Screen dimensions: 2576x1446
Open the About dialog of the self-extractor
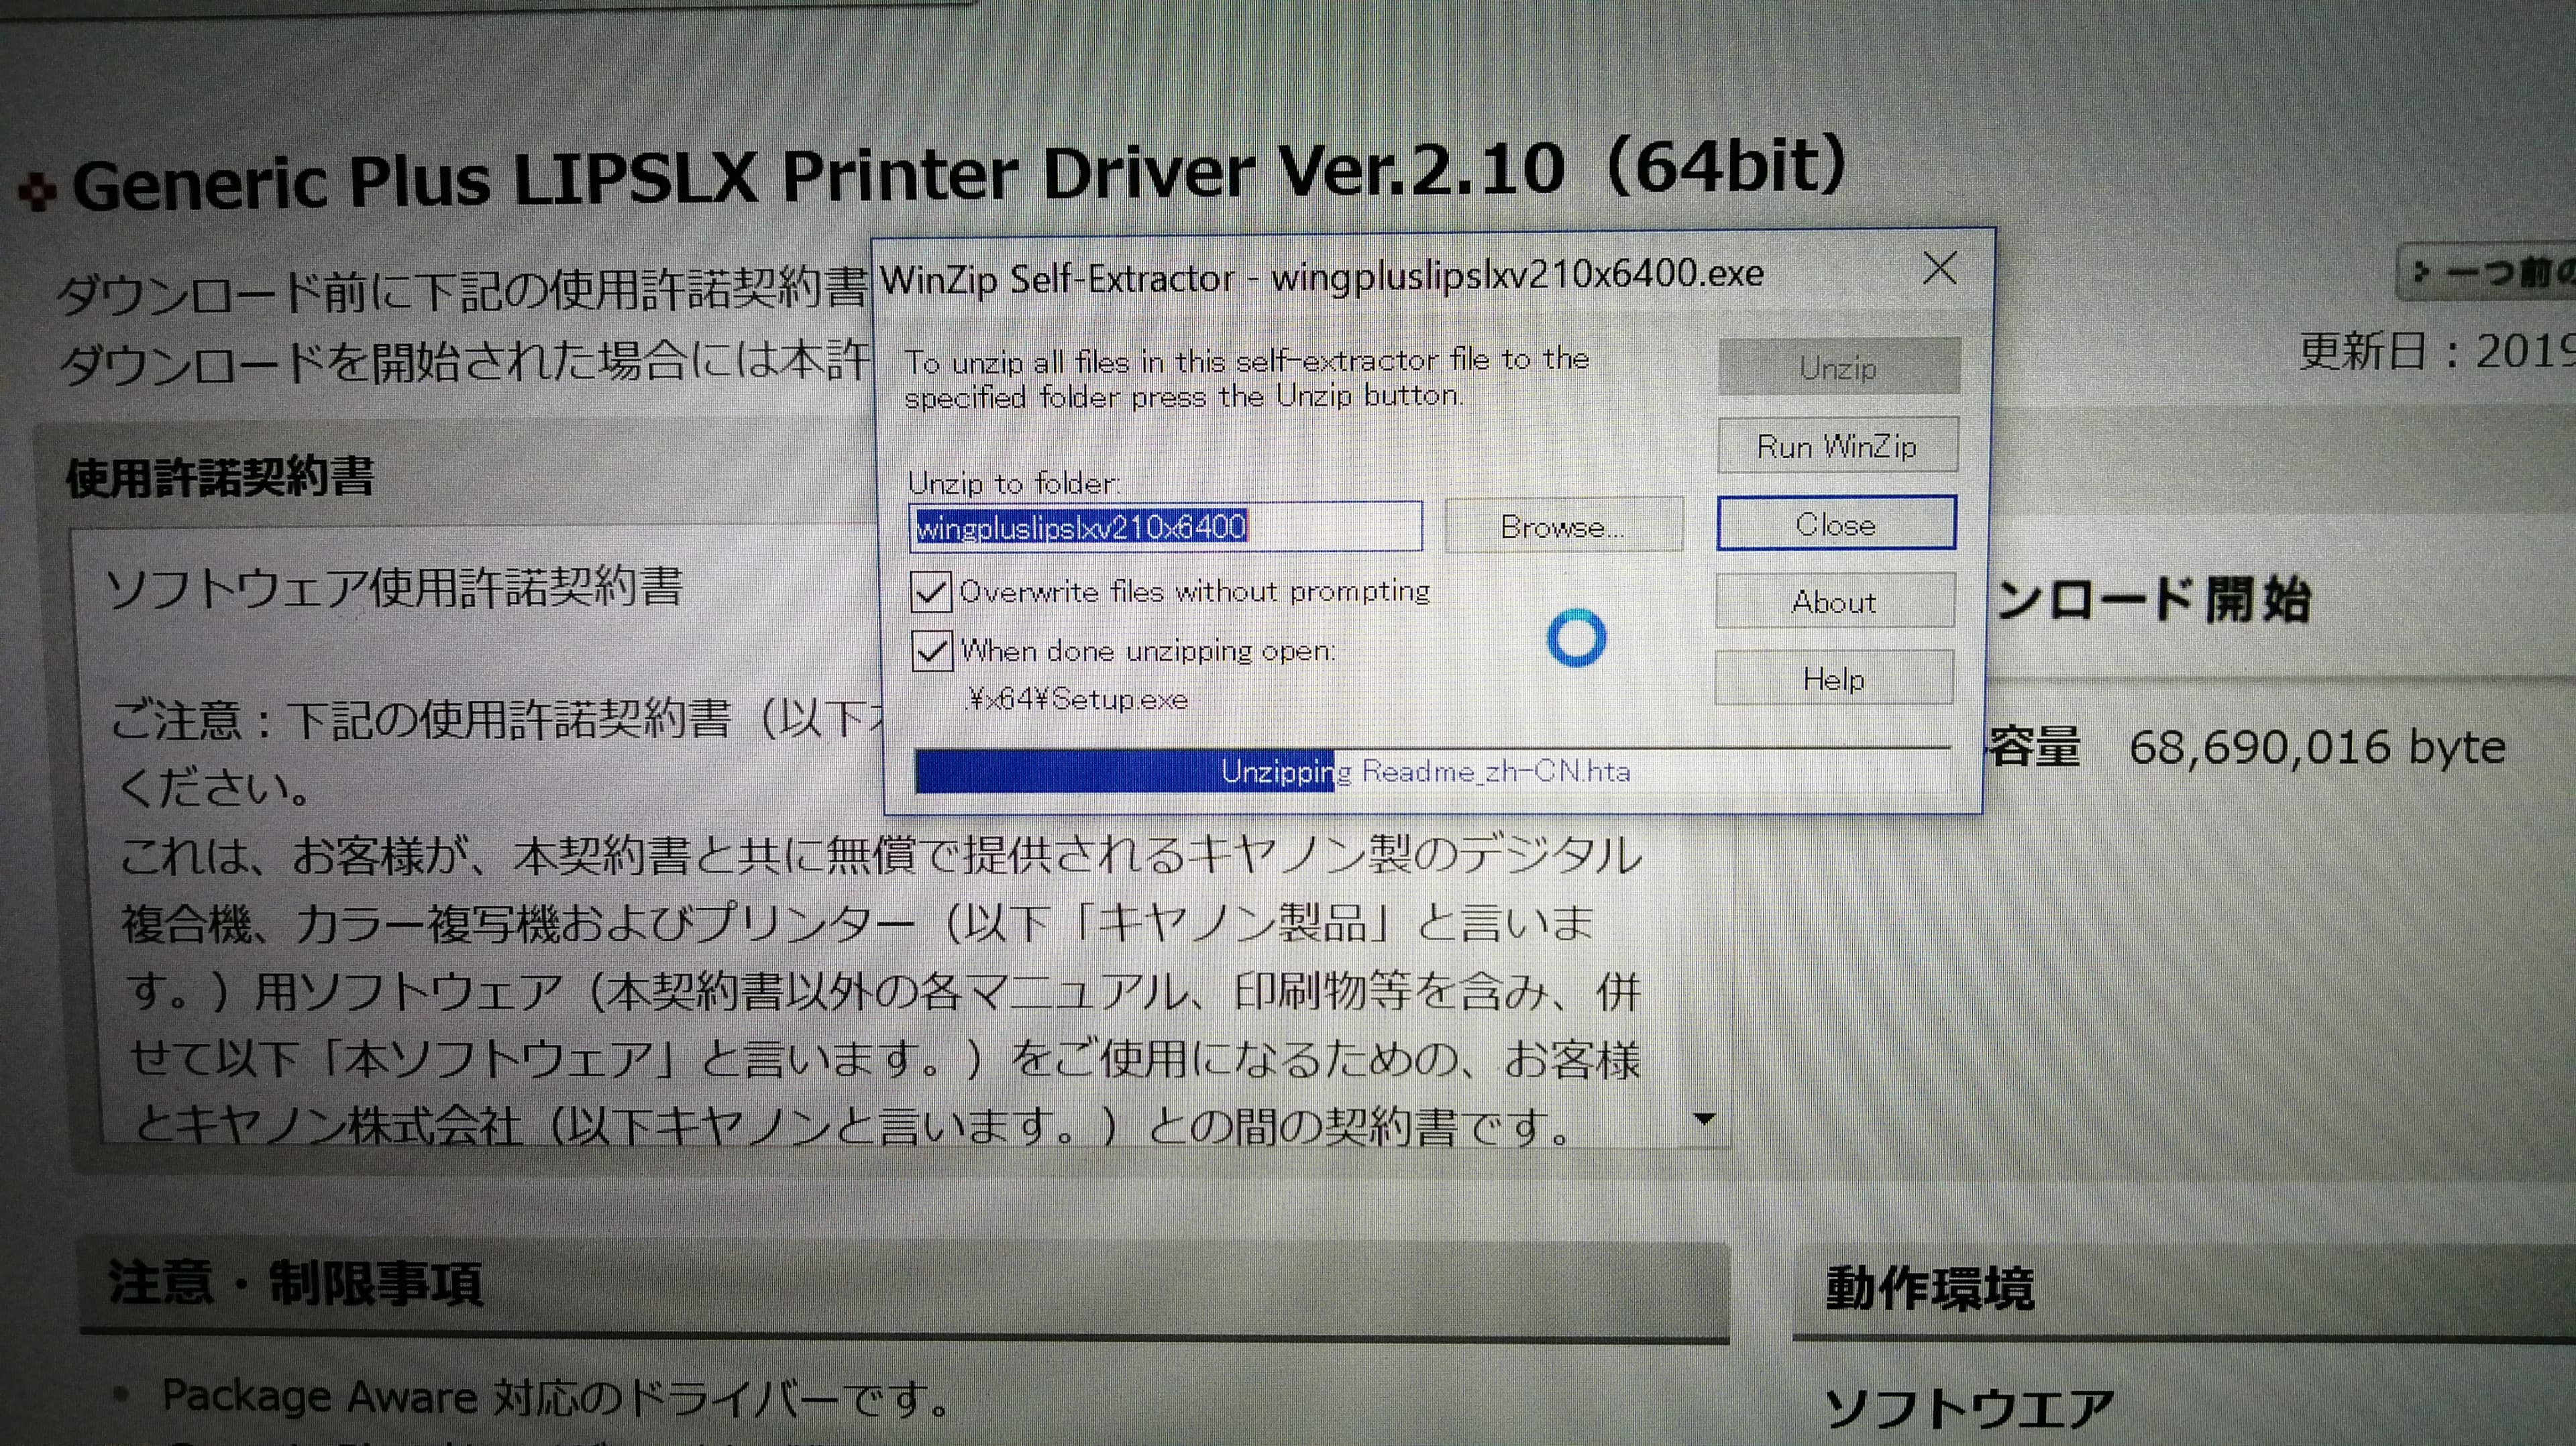tap(1834, 601)
